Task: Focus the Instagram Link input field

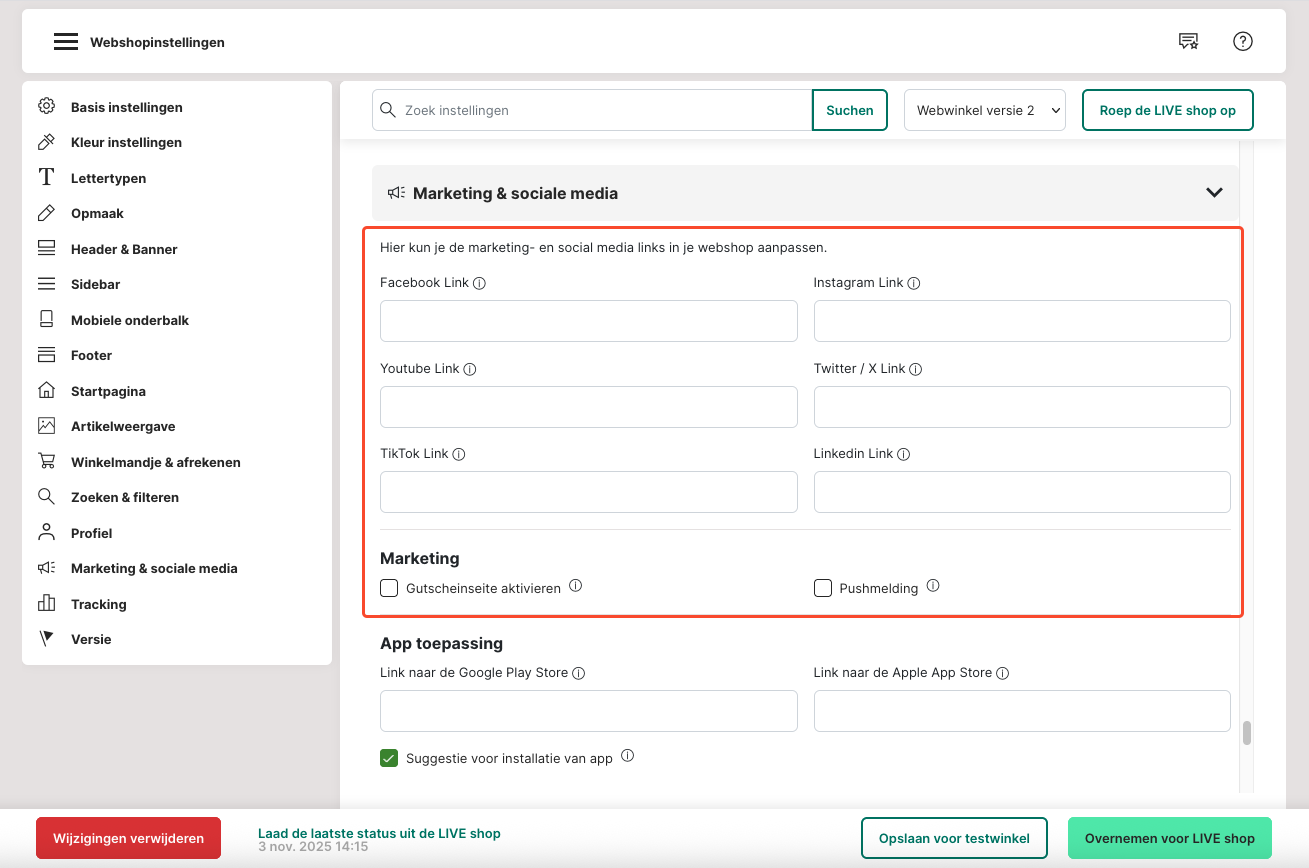Action: 1021,321
